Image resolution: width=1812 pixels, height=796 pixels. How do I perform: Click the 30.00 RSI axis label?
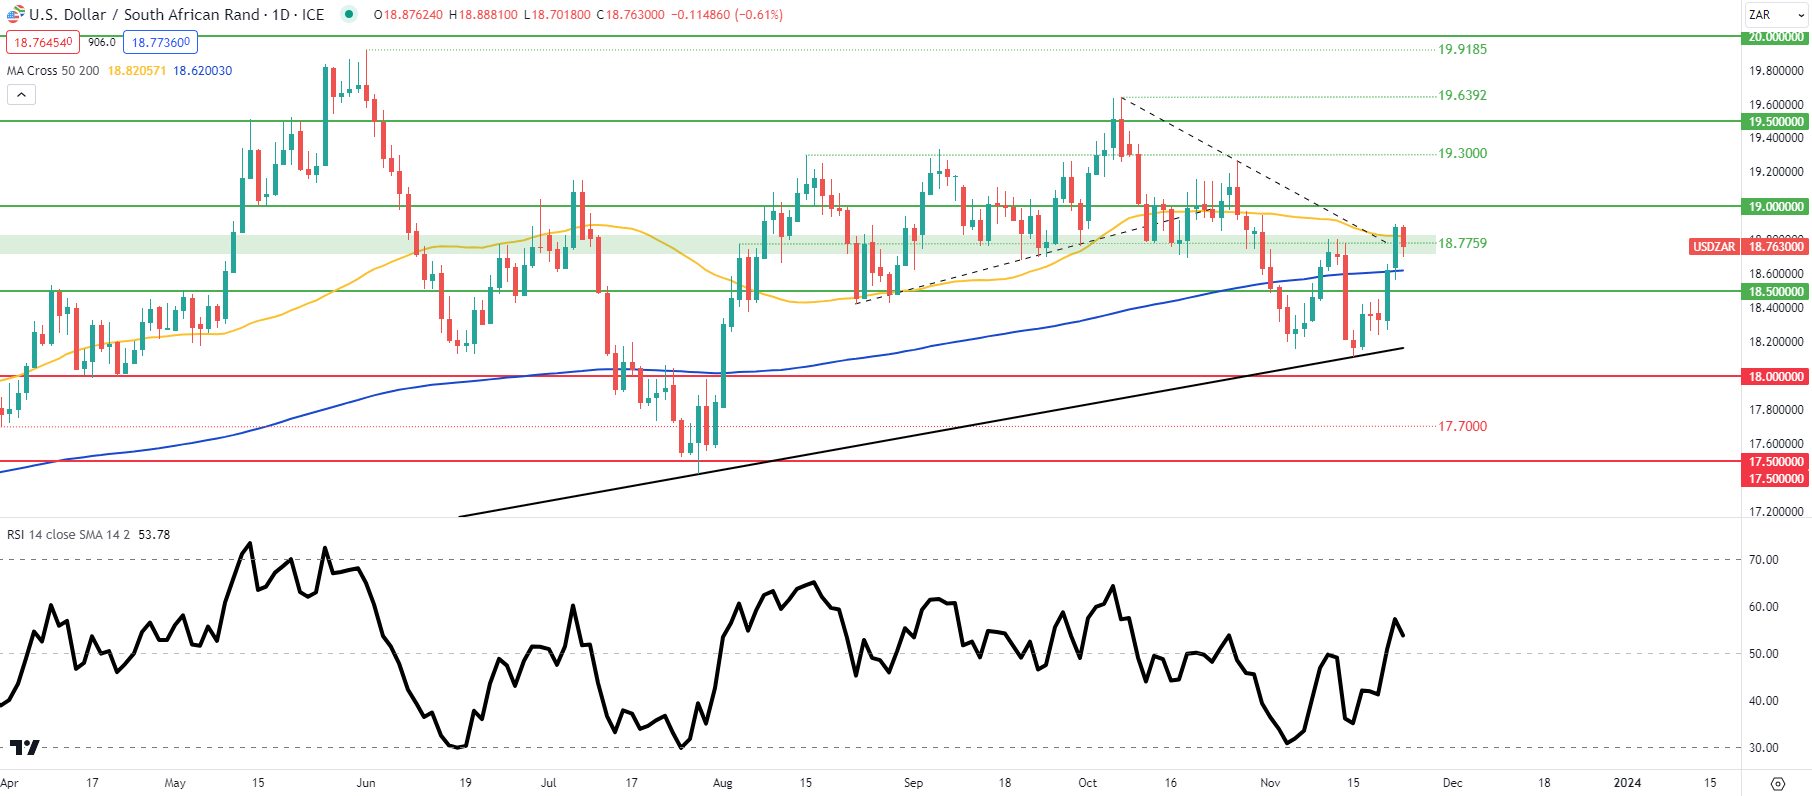1763,747
